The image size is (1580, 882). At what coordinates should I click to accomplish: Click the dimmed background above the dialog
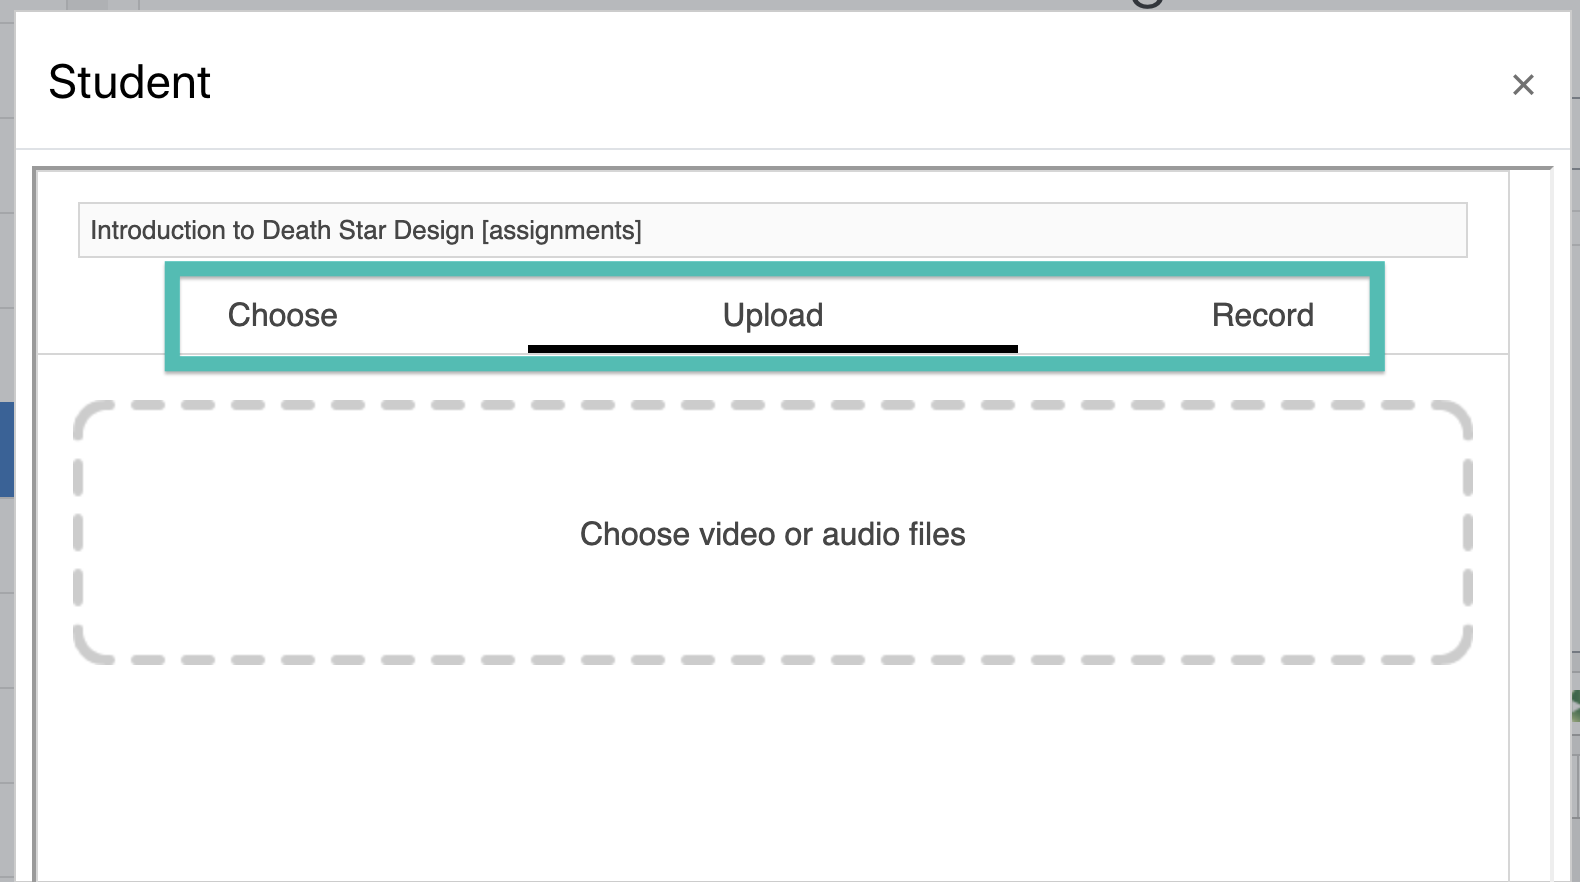click(600, 5)
